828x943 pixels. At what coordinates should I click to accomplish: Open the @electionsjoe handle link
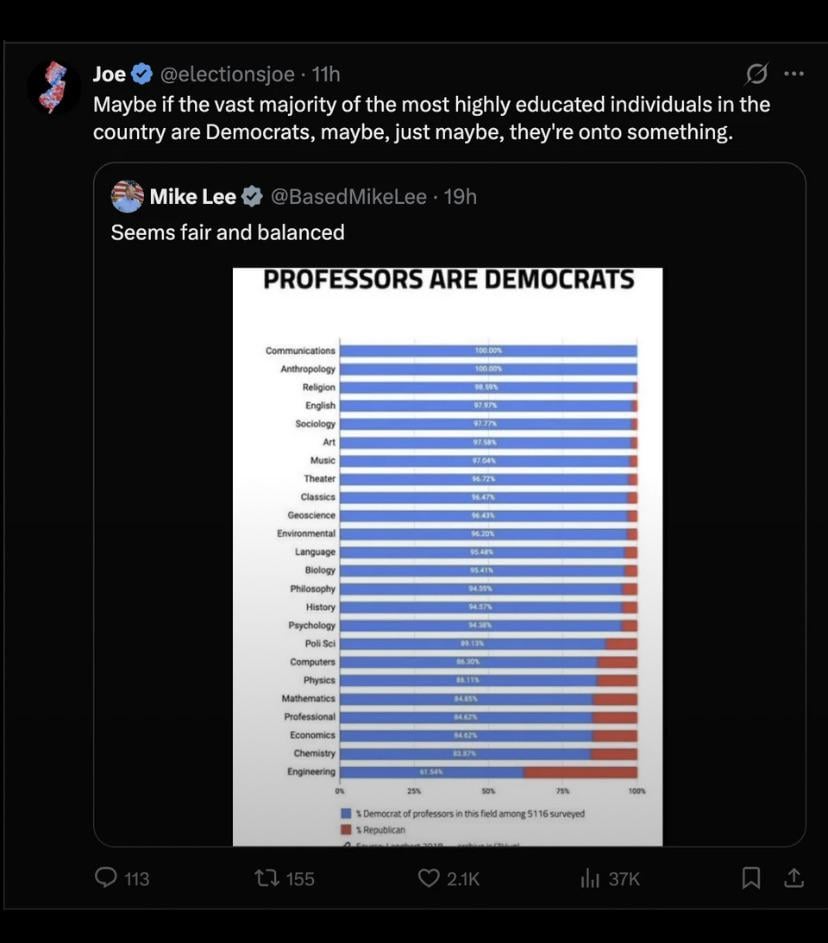pyautogui.click(x=228, y=74)
